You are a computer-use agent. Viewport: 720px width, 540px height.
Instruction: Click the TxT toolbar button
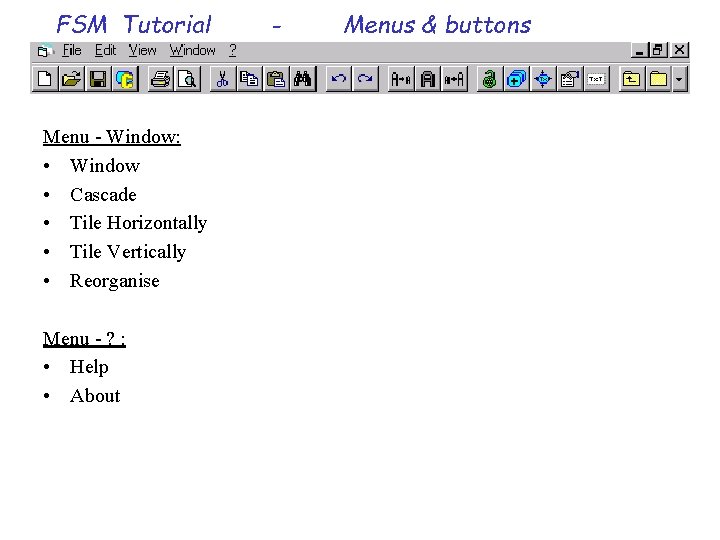point(596,79)
